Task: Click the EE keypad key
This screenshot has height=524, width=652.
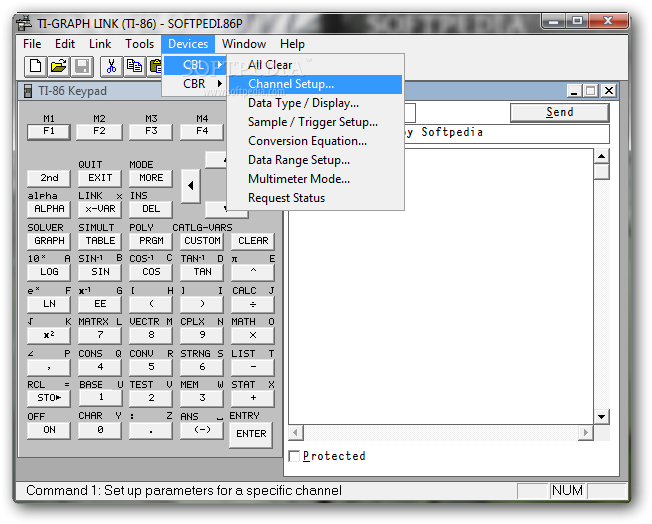Action: [x=100, y=304]
